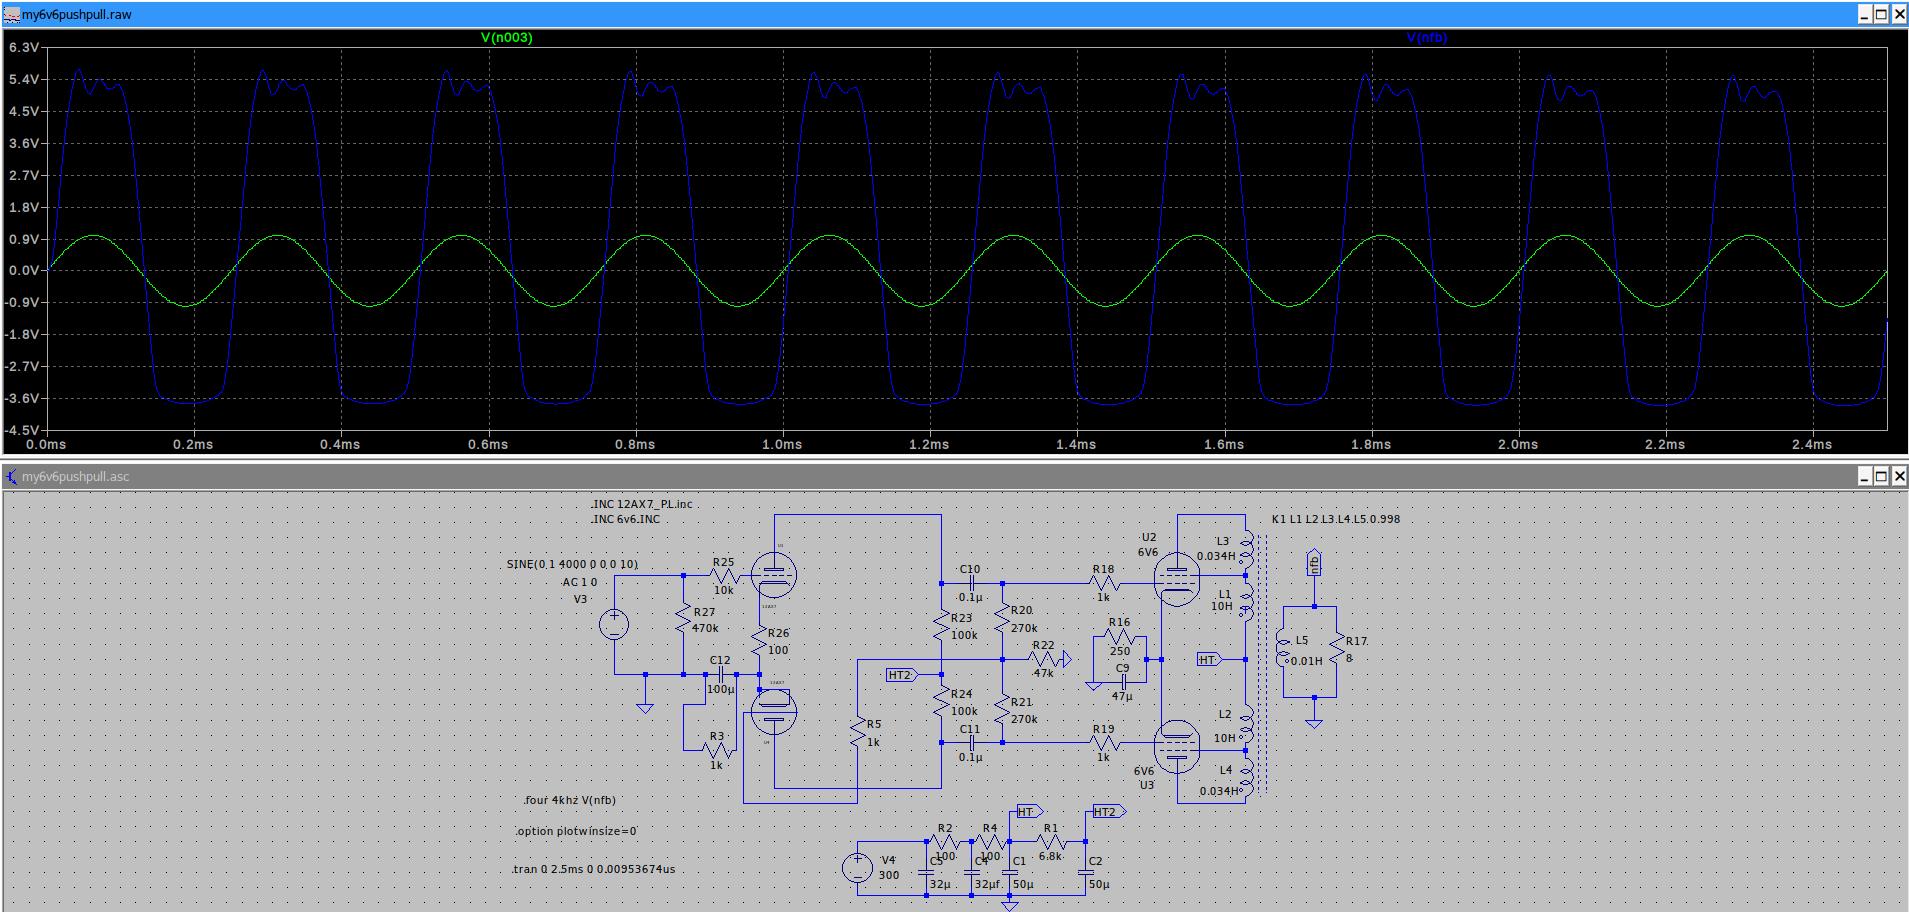
Task: Select inductor L2 10H winding
Action: point(1246,725)
